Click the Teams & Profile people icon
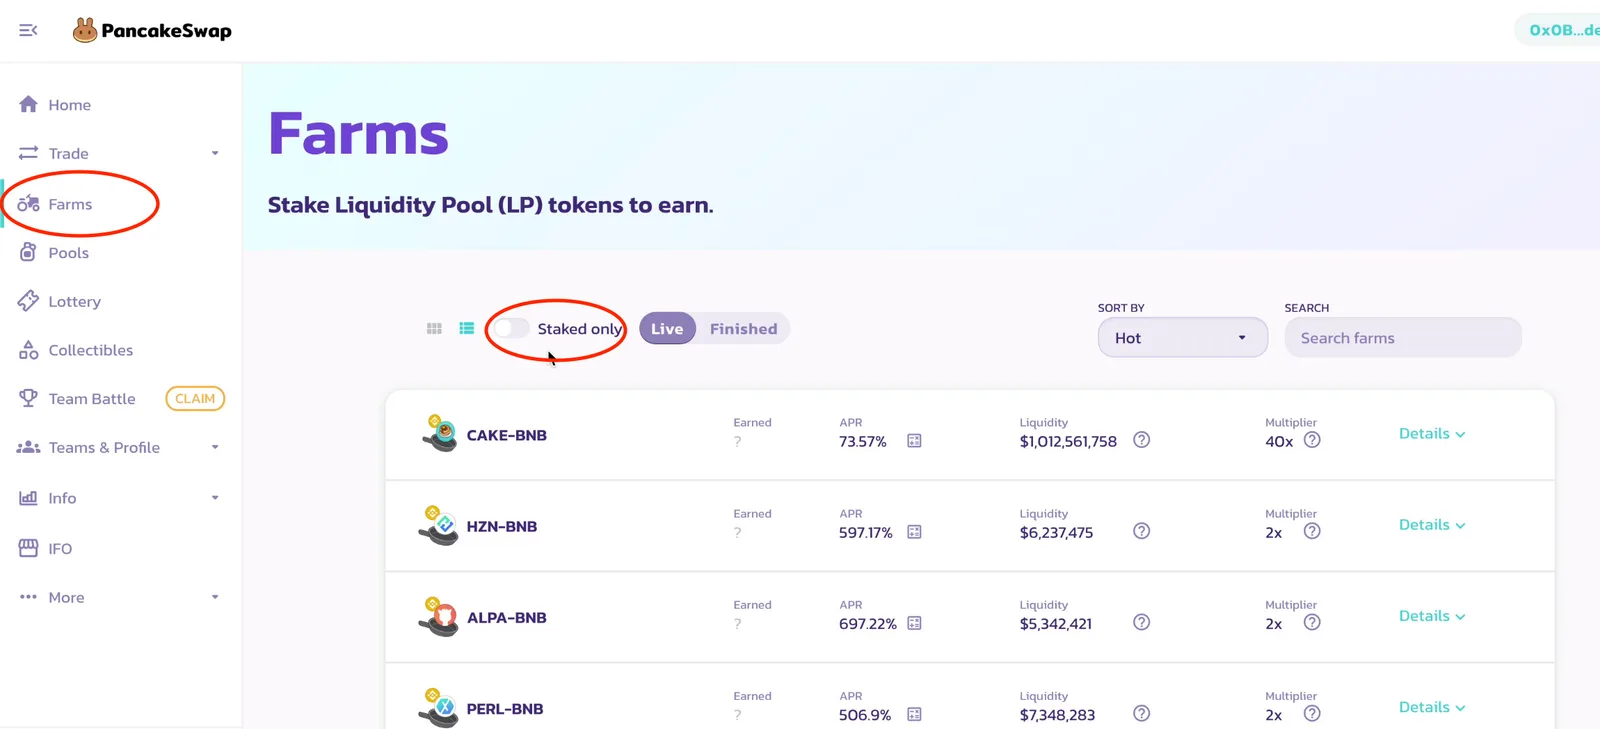1600x729 pixels. click(x=28, y=447)
